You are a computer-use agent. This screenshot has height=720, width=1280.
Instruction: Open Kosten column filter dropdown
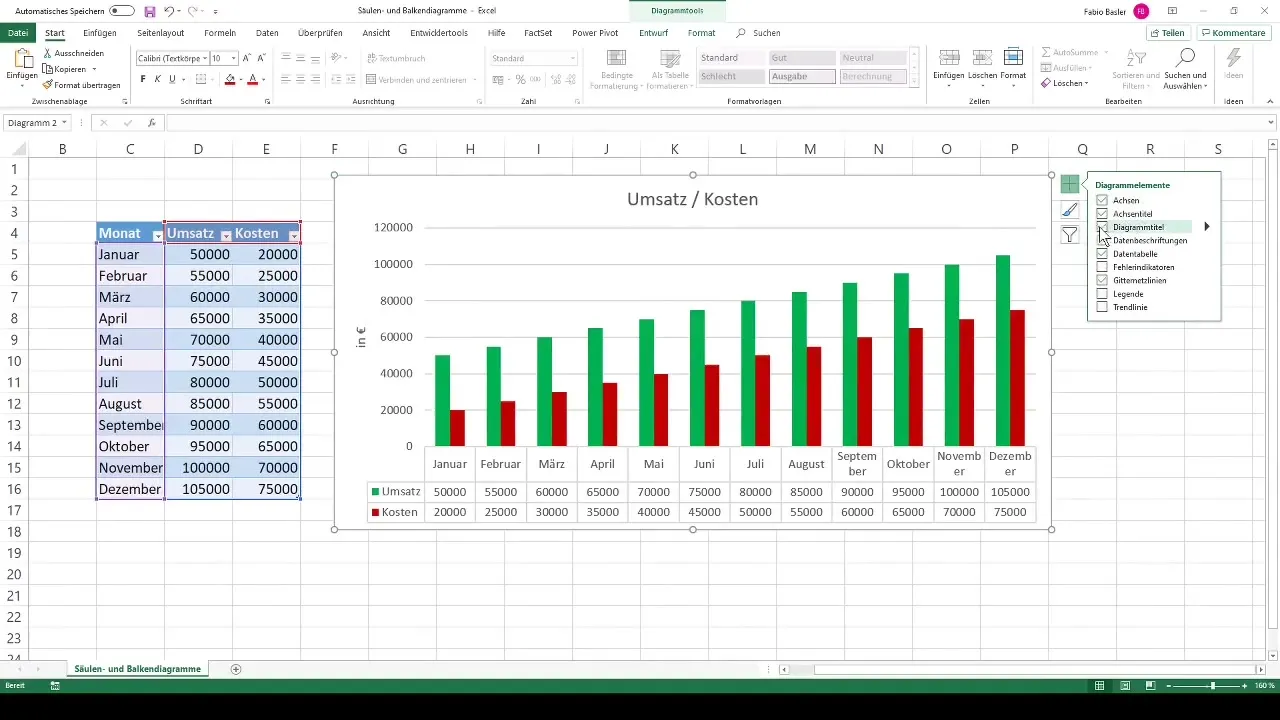pos(293,234)
